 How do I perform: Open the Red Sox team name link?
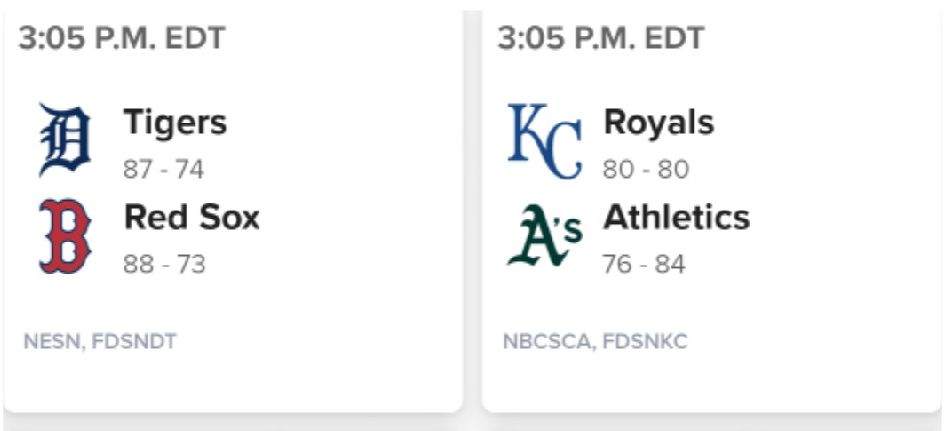point(191,217)
